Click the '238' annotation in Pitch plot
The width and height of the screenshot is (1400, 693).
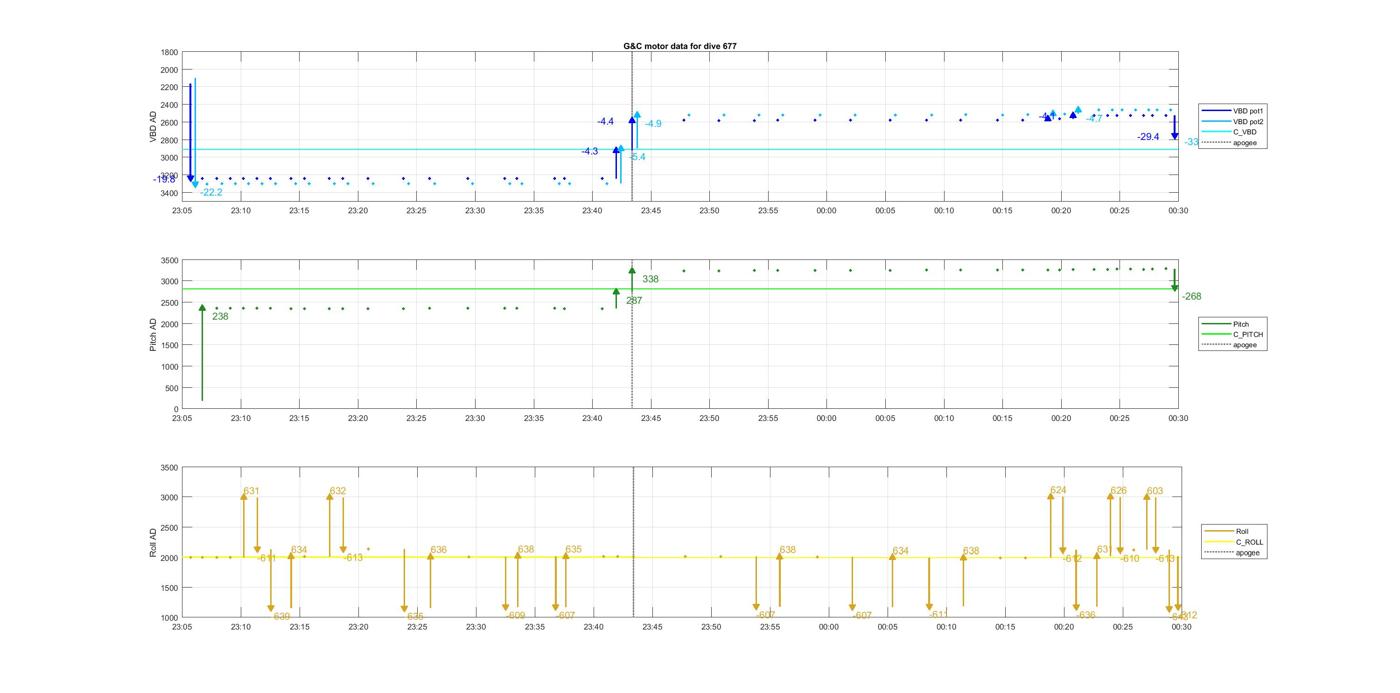point(220,316)
